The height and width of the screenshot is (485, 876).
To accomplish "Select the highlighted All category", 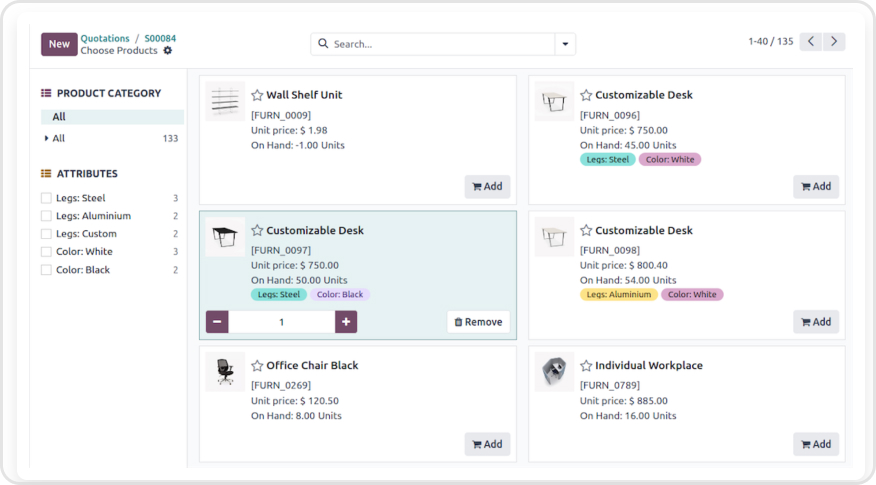I will [x=112, y=117].
